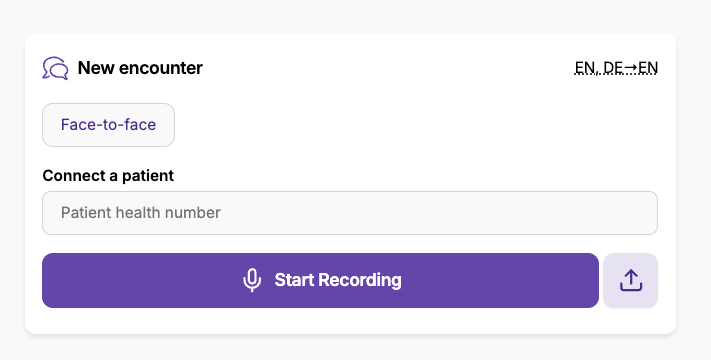
Task: Tap the mic glyph left of Start Recording
Action: coord(252,280)
